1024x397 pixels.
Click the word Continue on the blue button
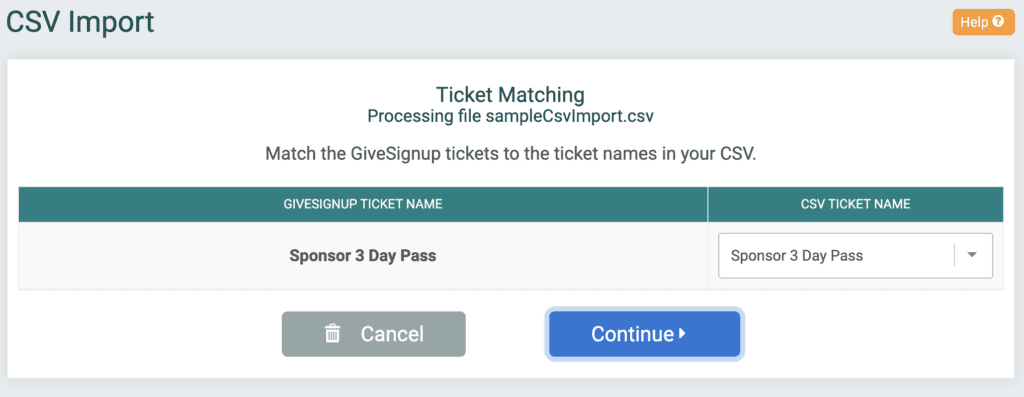[632, 334]
